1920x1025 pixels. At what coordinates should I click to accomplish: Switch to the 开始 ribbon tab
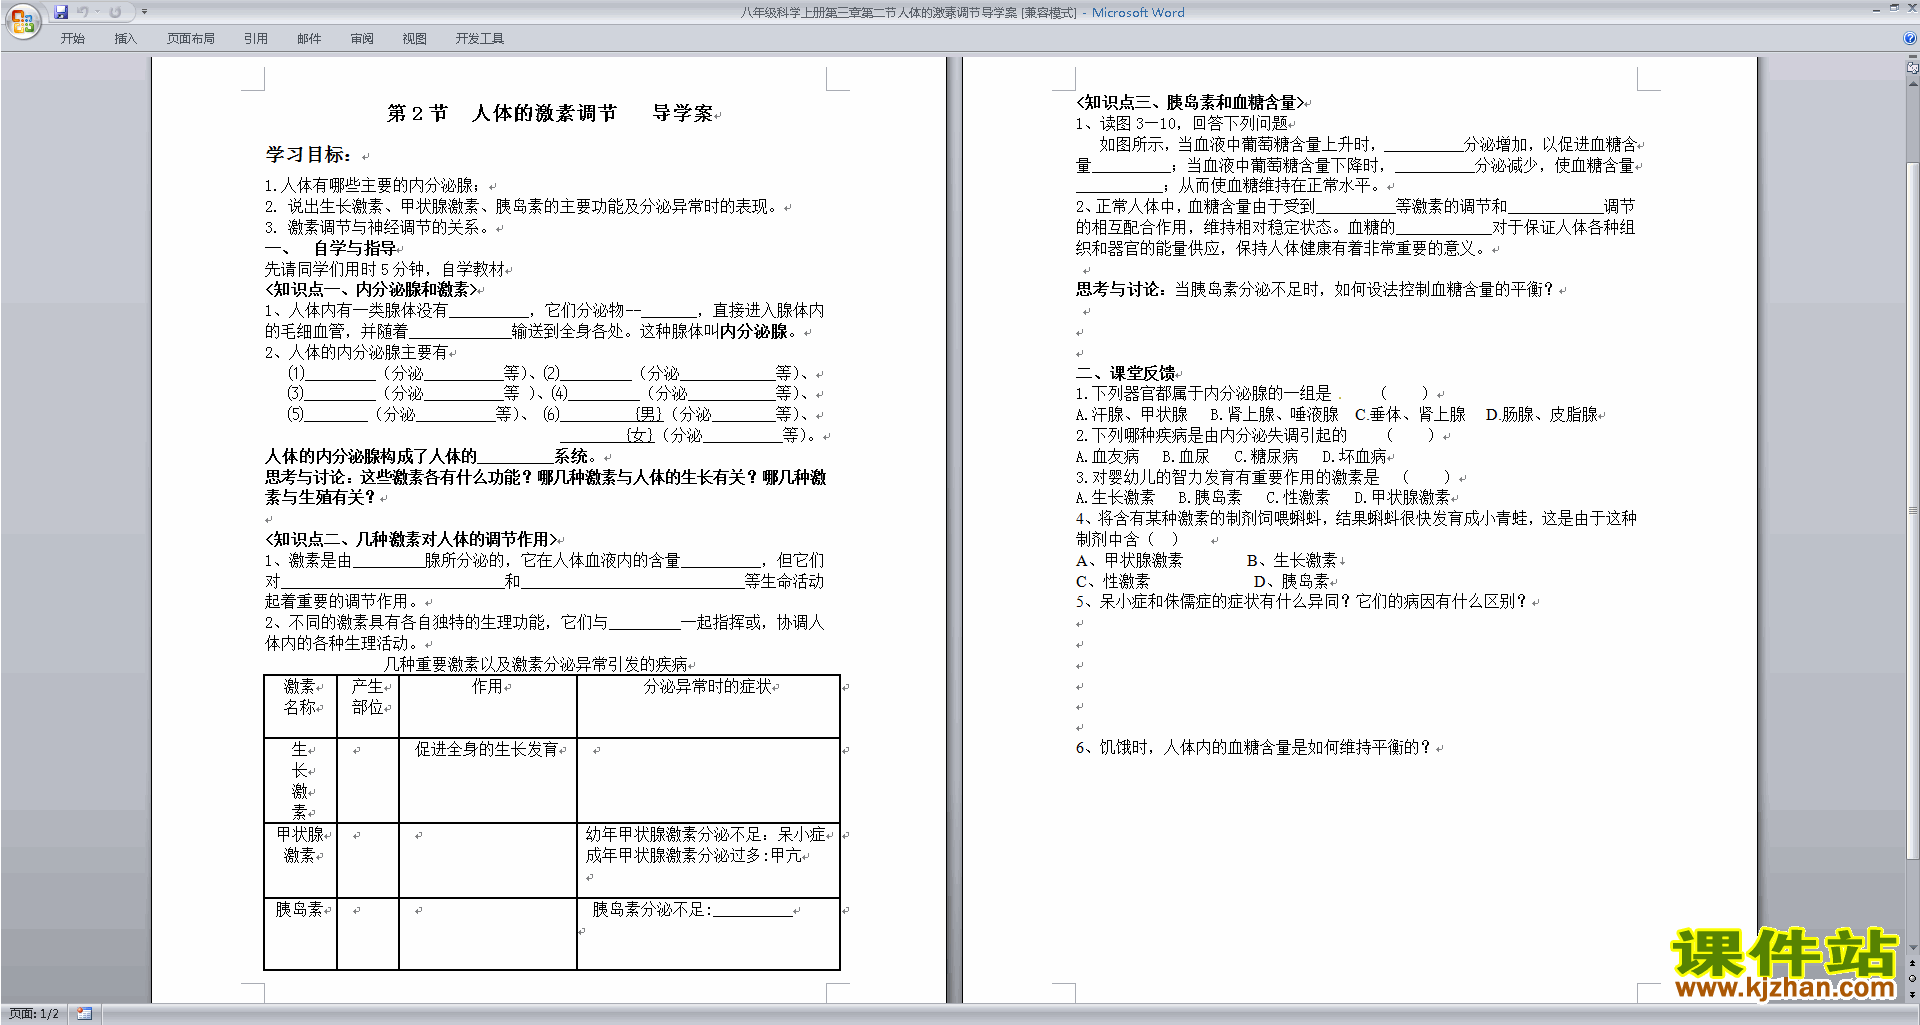pos(72,38)
